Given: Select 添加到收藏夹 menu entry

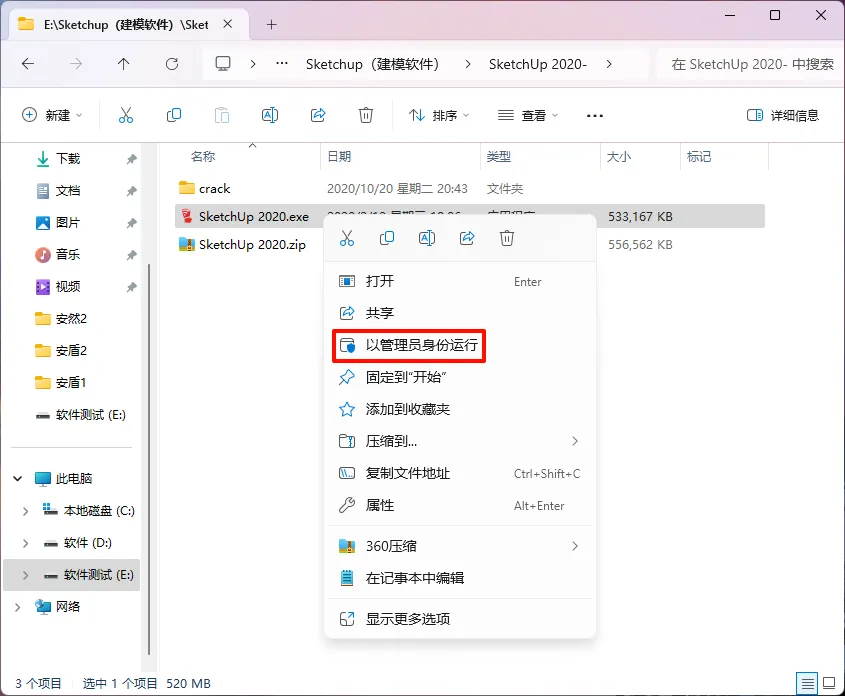Looking at the screenshot, I should [x=460, y=409].
